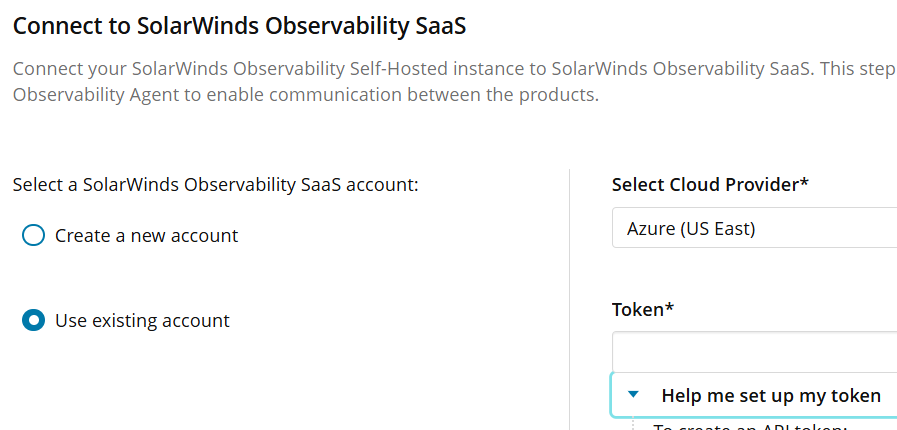The image size is (897, 430).
Task: Select the Use existing account radio button
Action: pyautogui.click(x=34, y=321)
